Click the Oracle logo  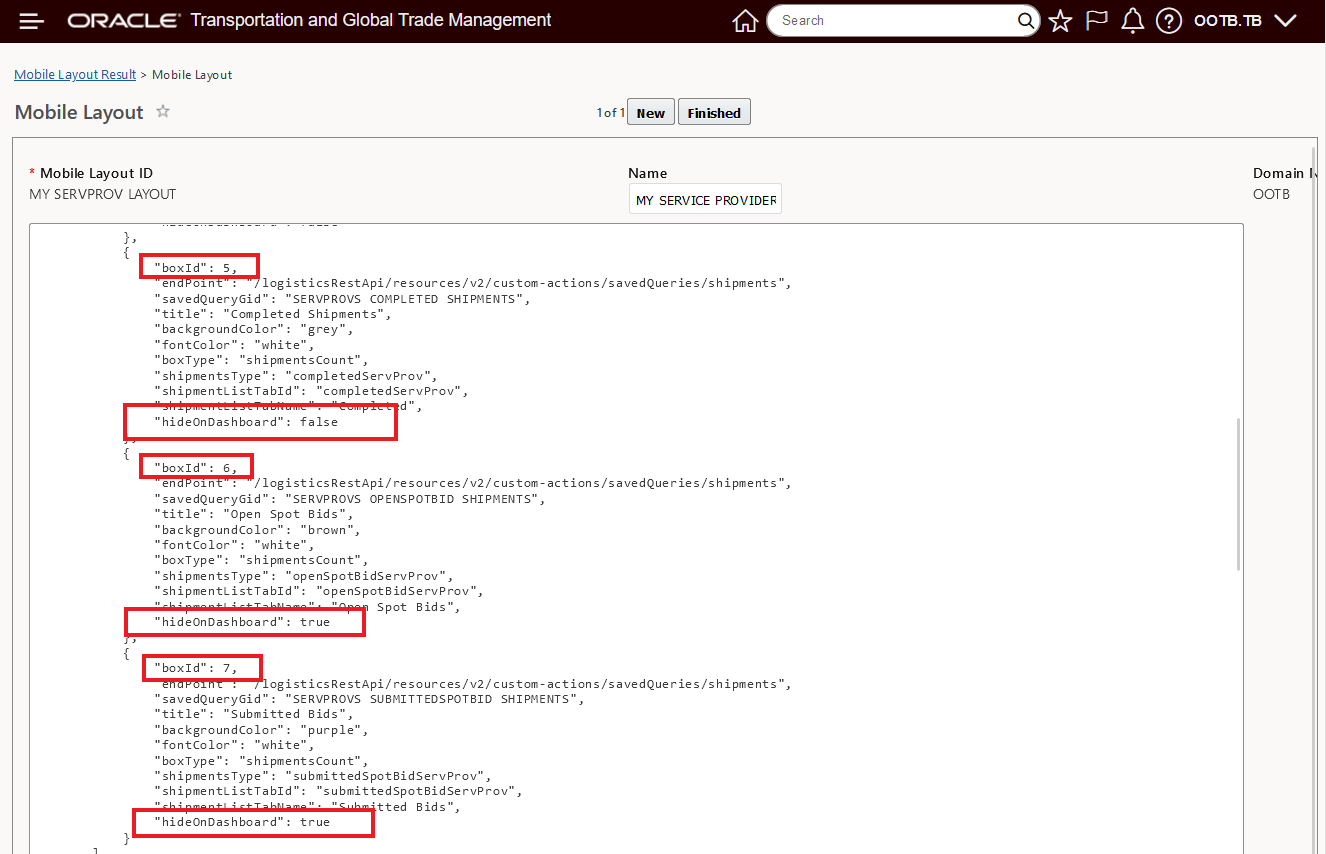(124, 21)
